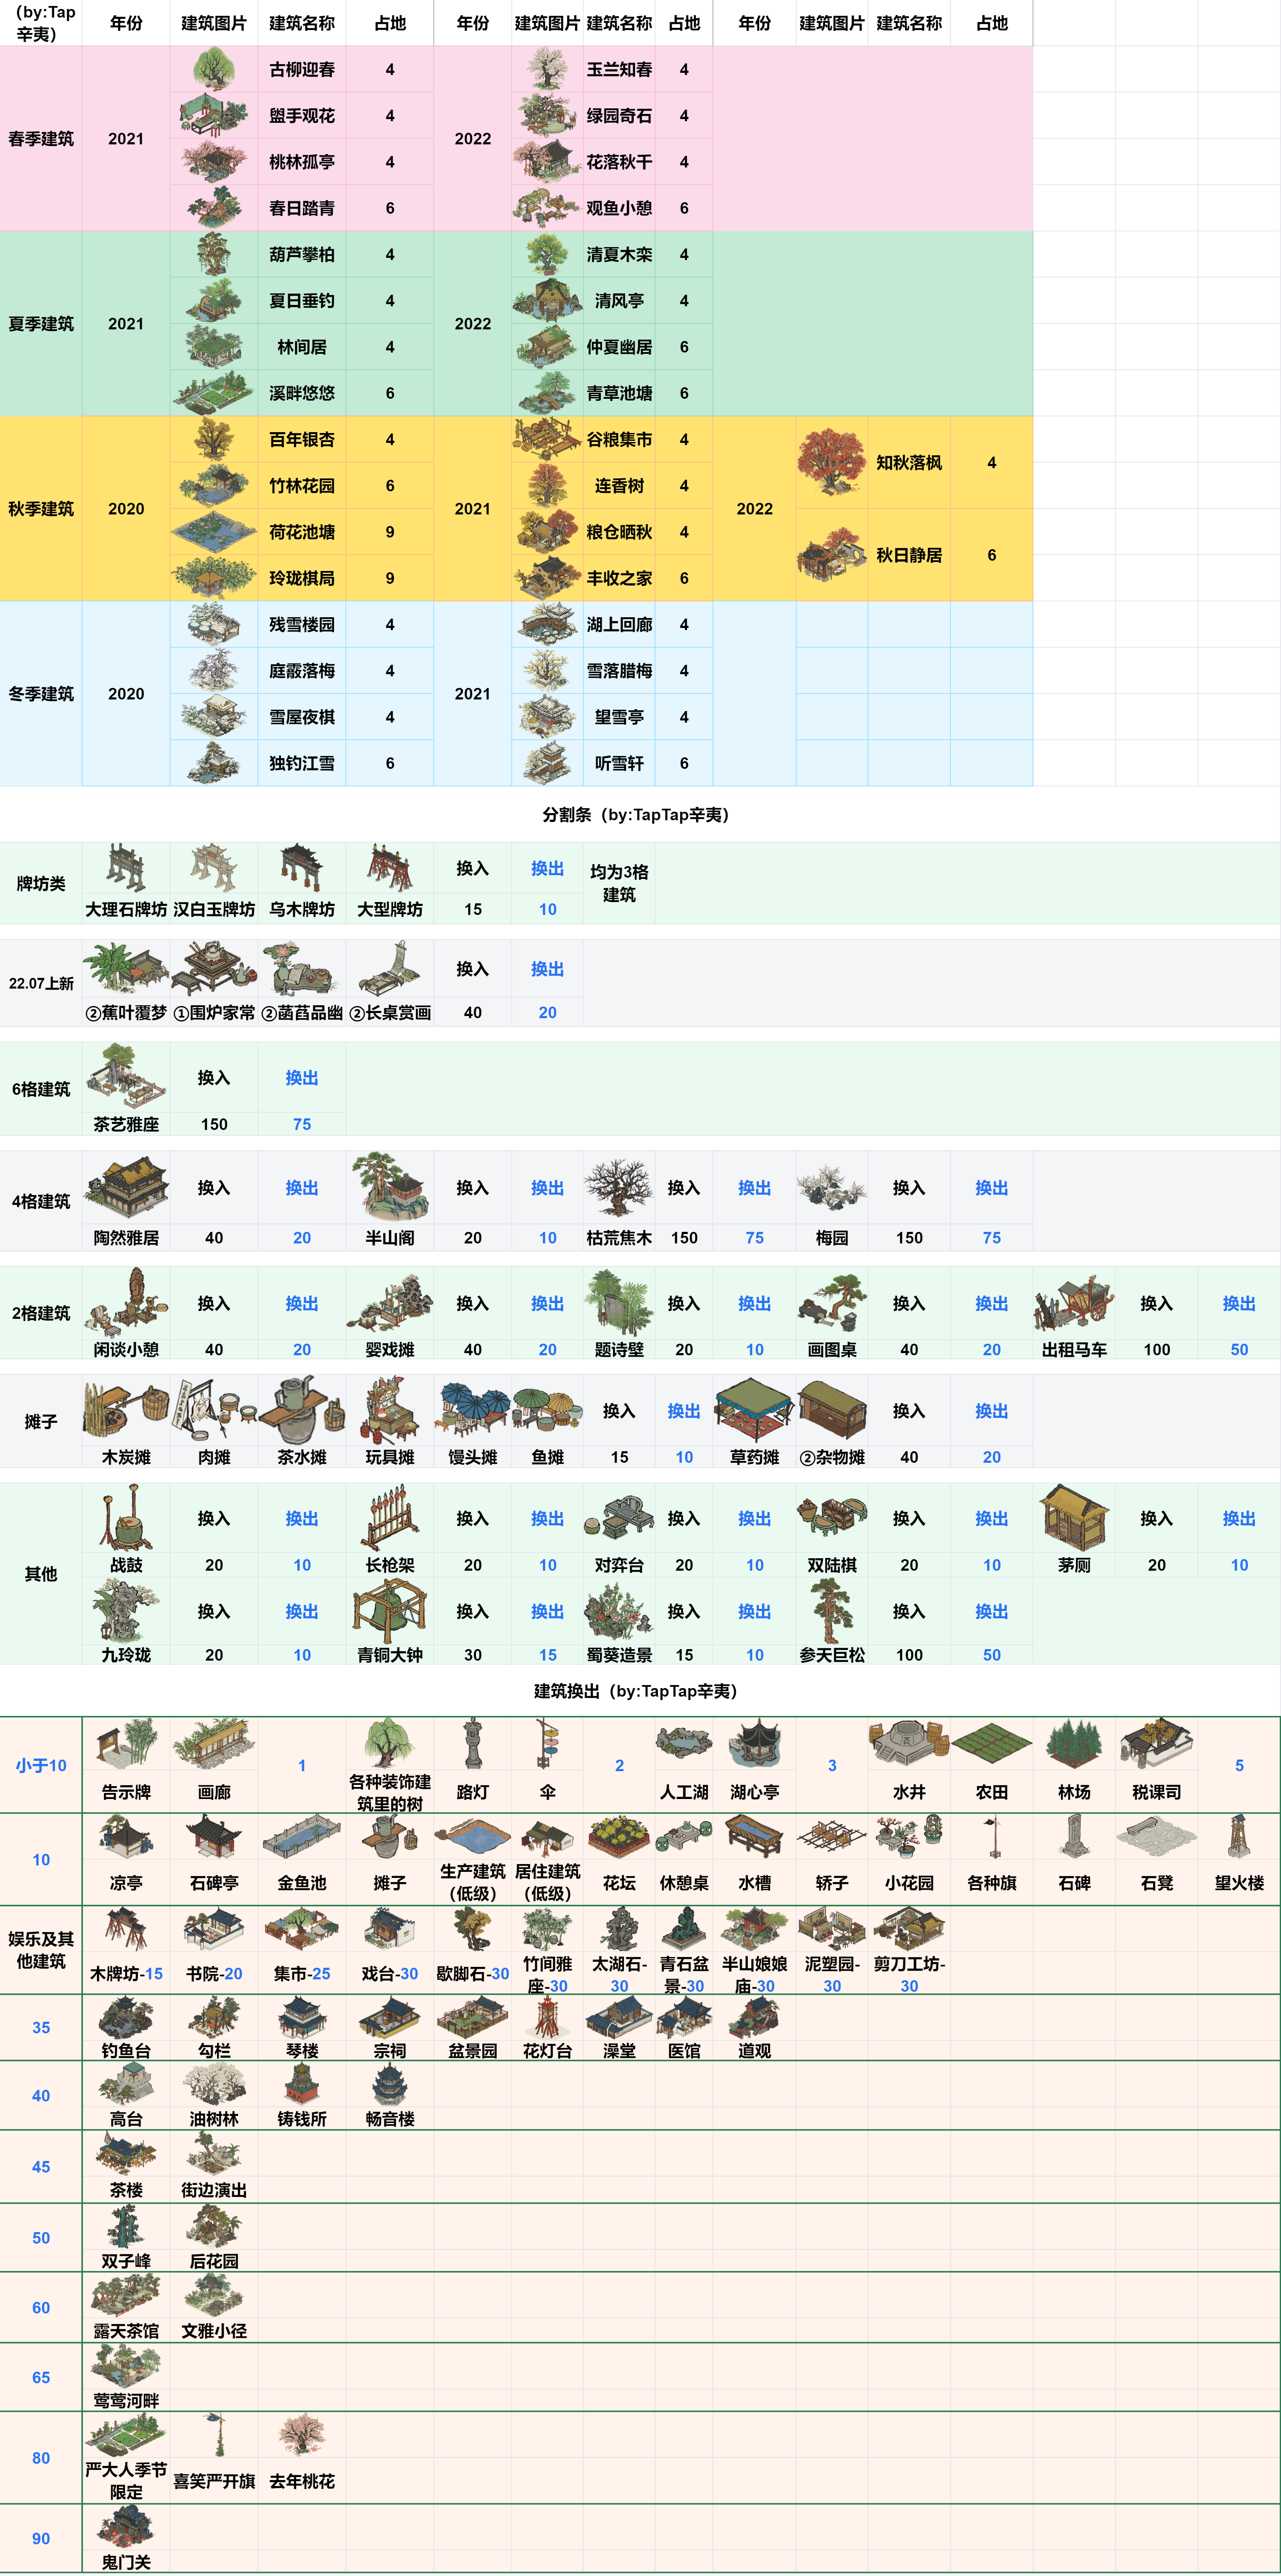Click the 各种装饰建筑里的树 label
The image size is (1281, 2576).
[389, 1792]
